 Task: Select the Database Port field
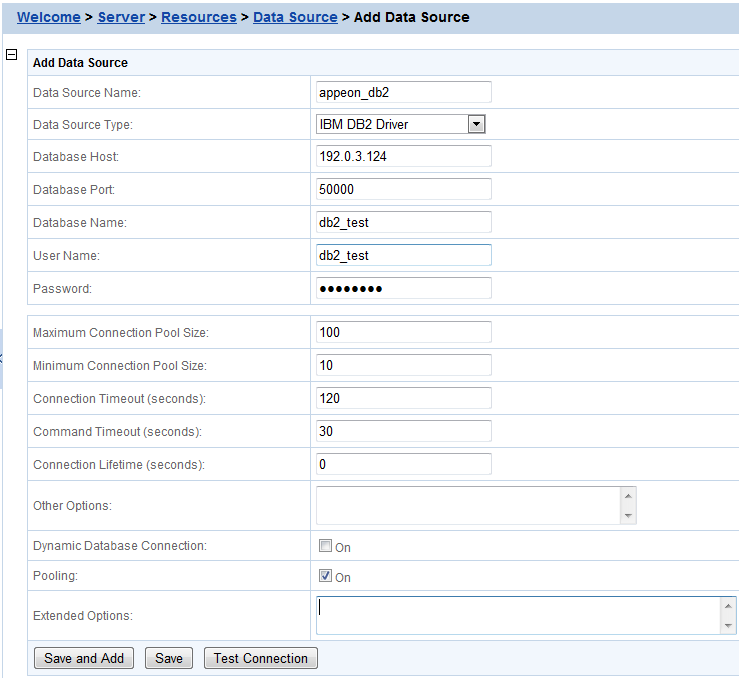click(403, 189)
